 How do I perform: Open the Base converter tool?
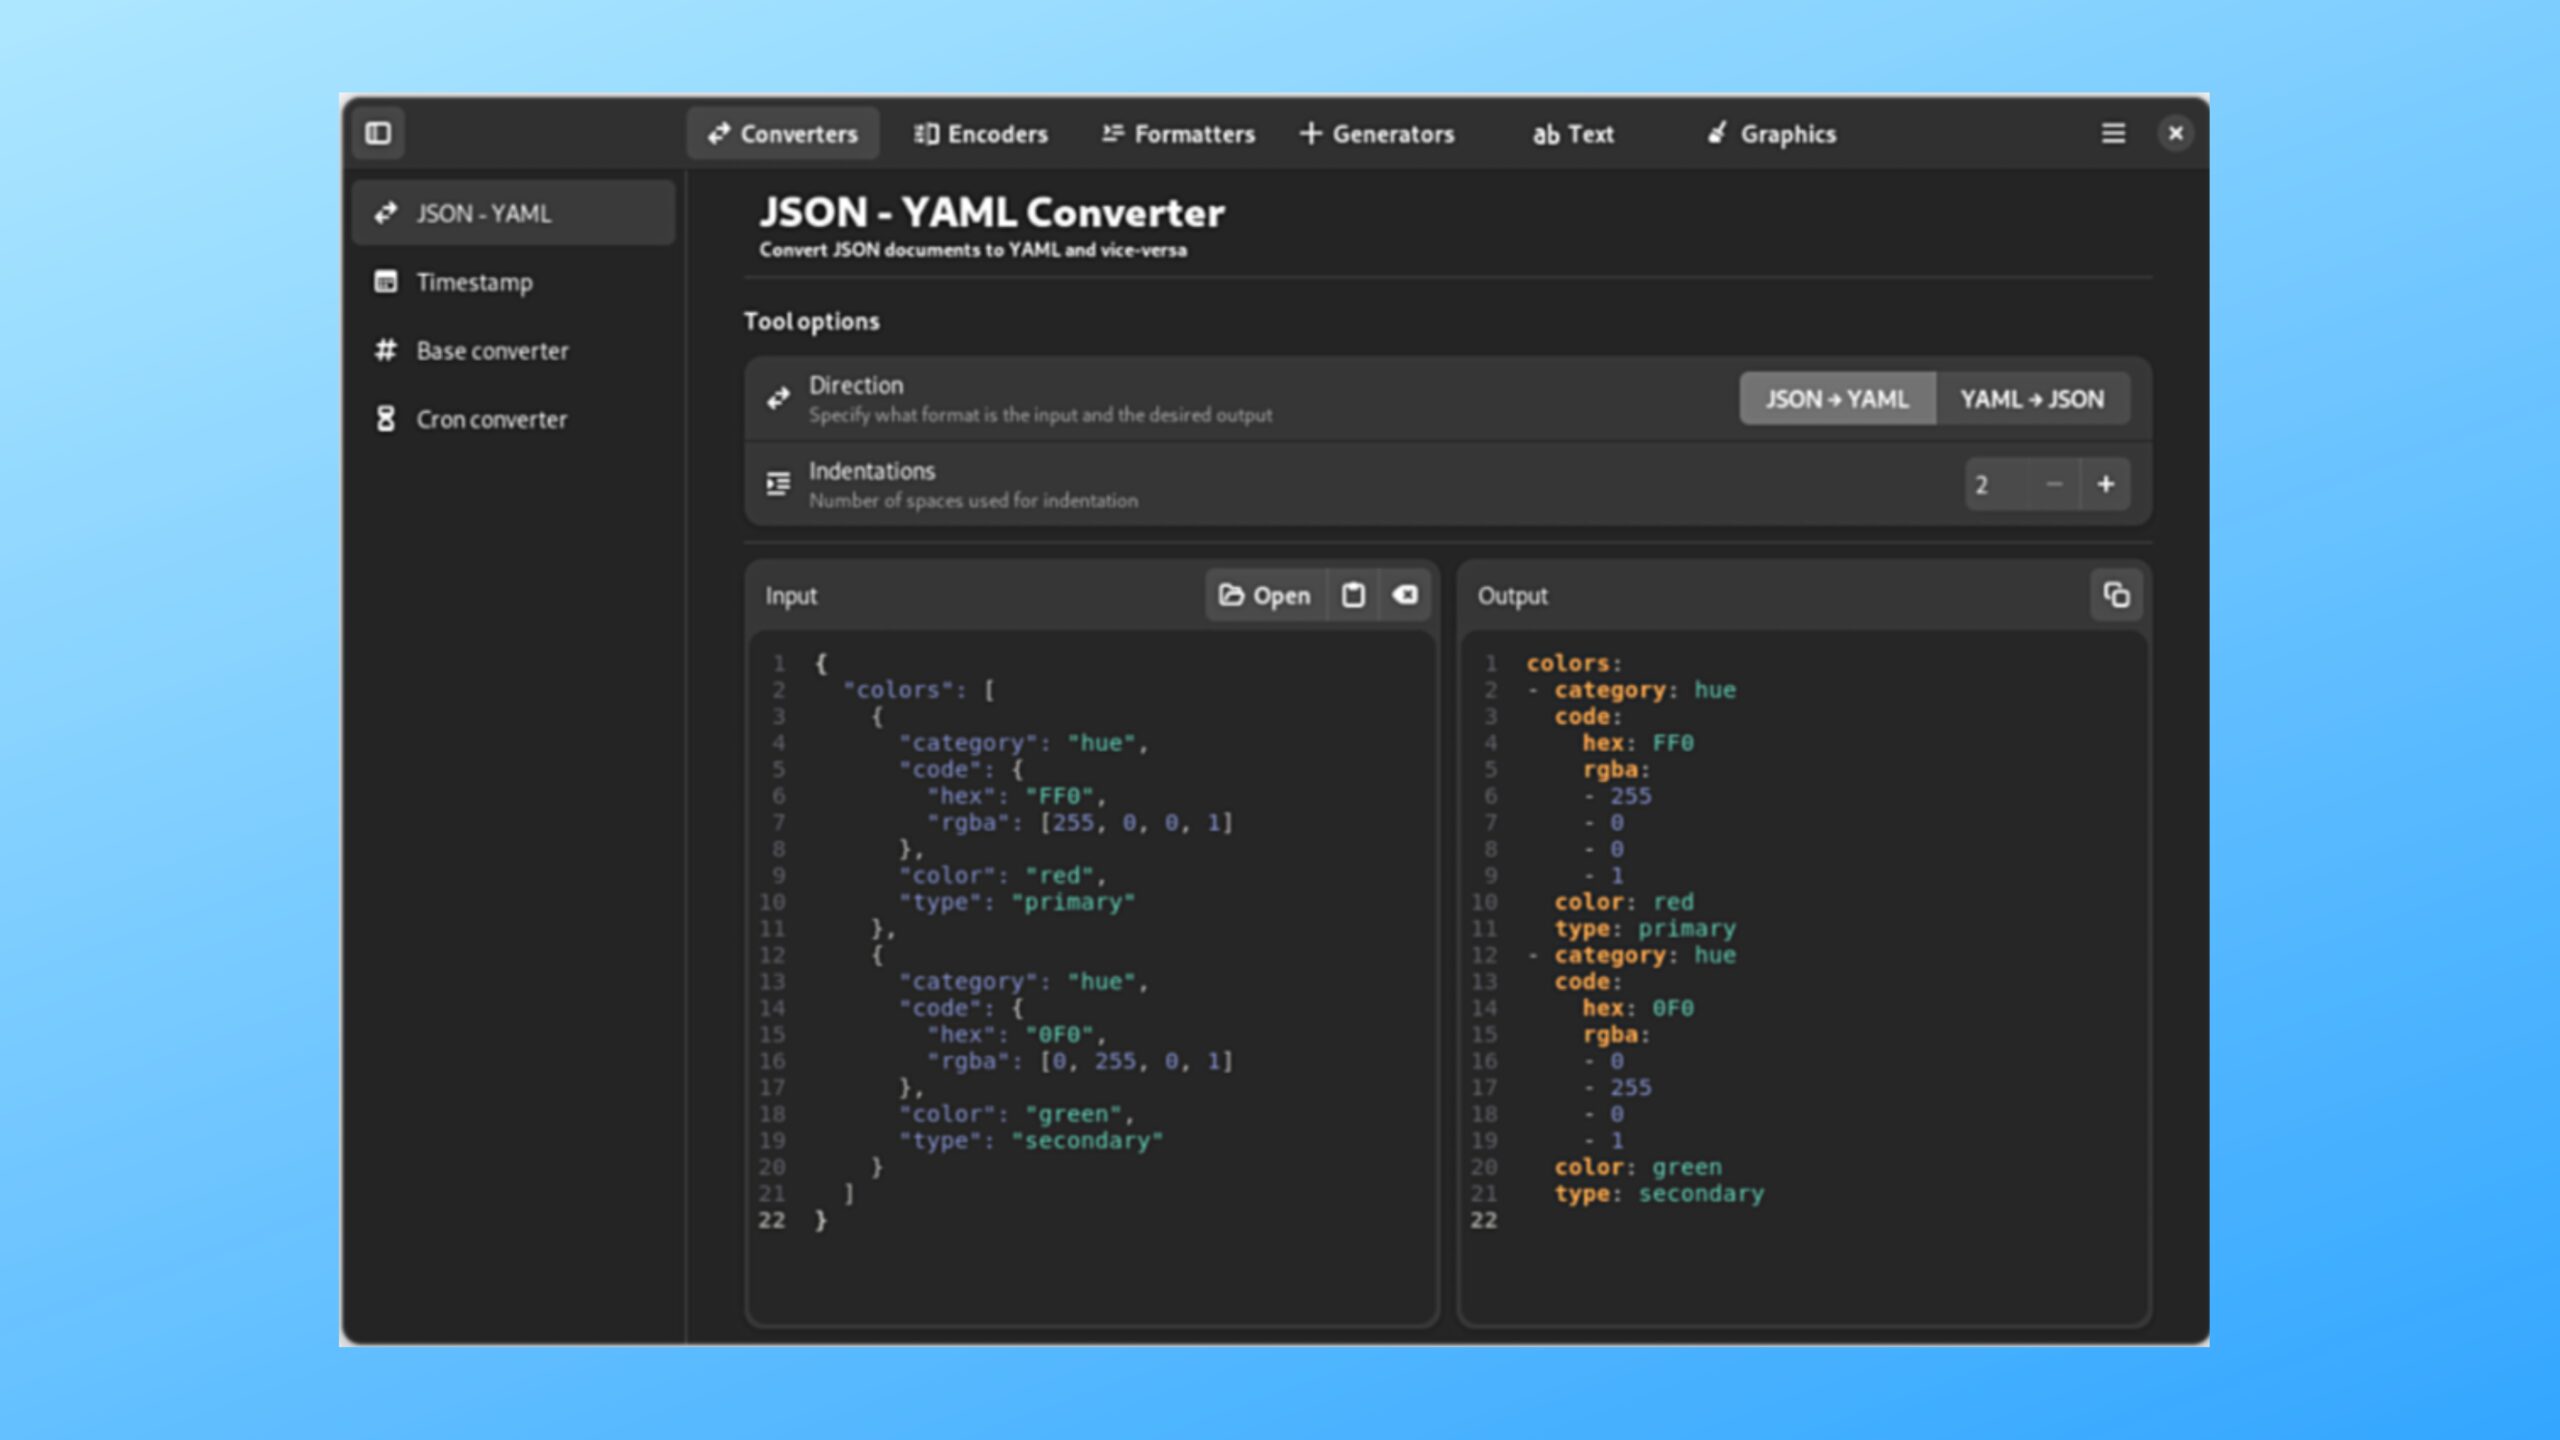pos(513,351)
